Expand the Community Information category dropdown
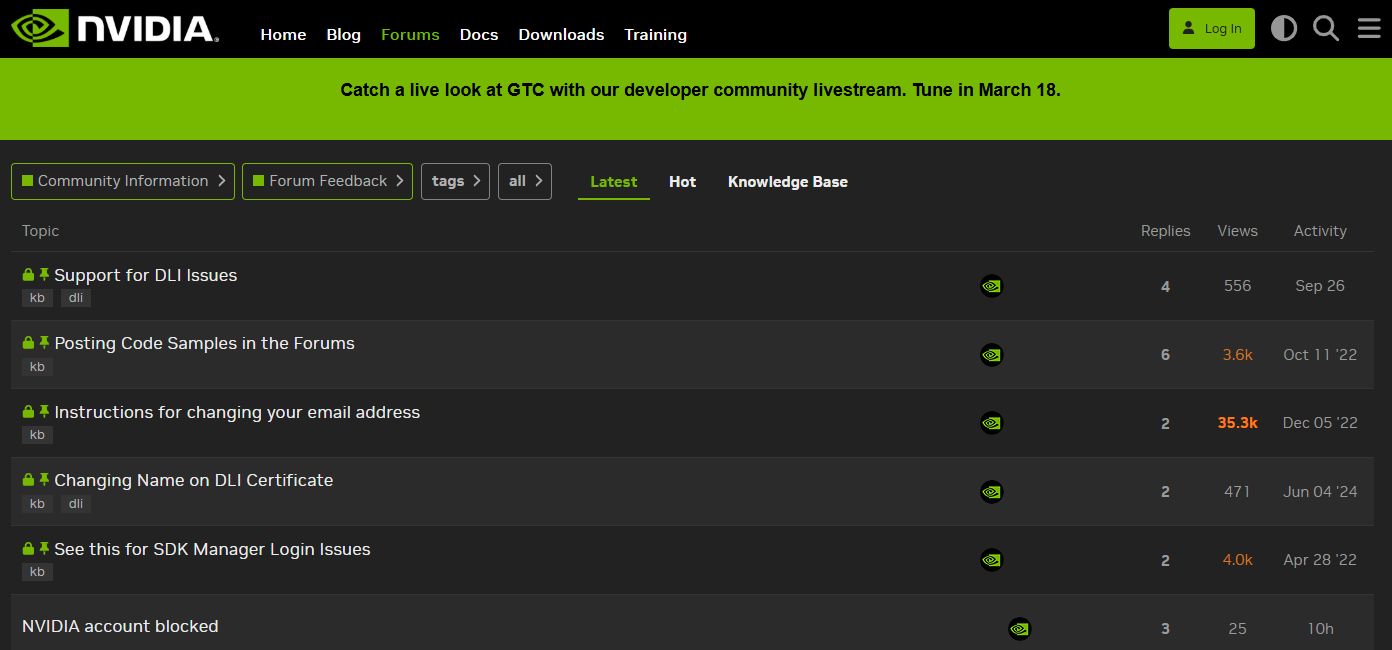1392x650 pixels. [123, 181]
